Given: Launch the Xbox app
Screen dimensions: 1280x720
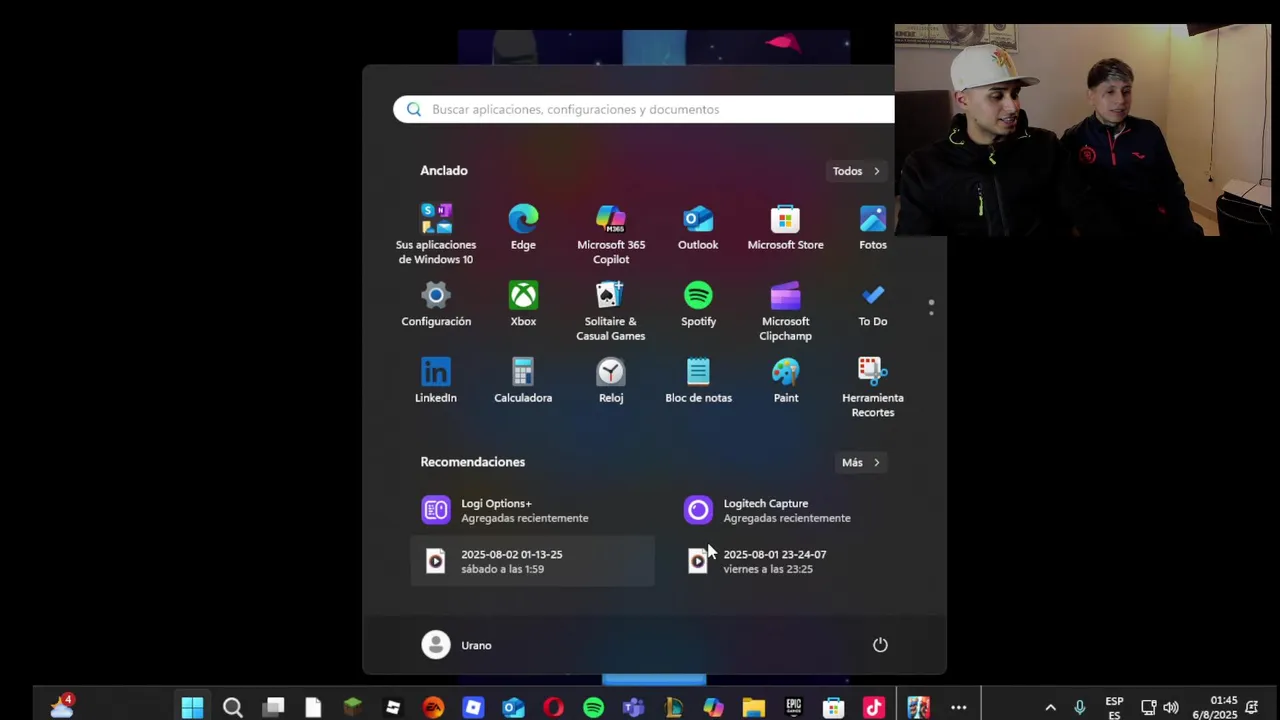Looking at the screenshot, I should tap(523, 304).
